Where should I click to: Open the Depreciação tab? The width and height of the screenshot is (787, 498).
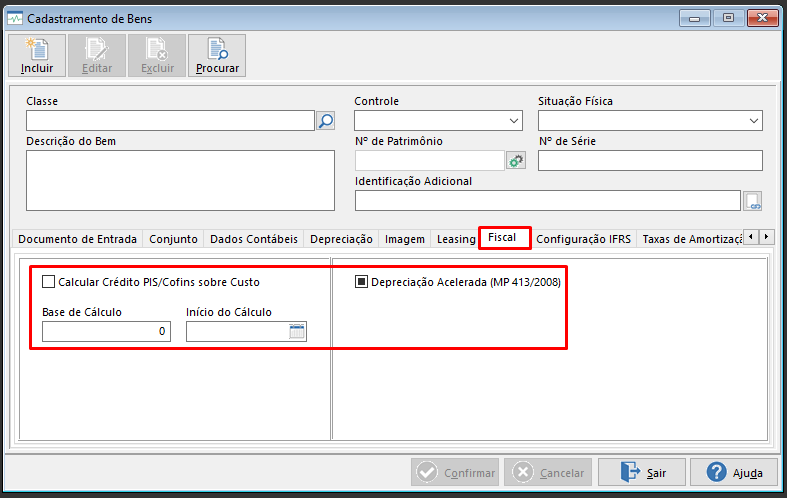(x=341, y=239)
